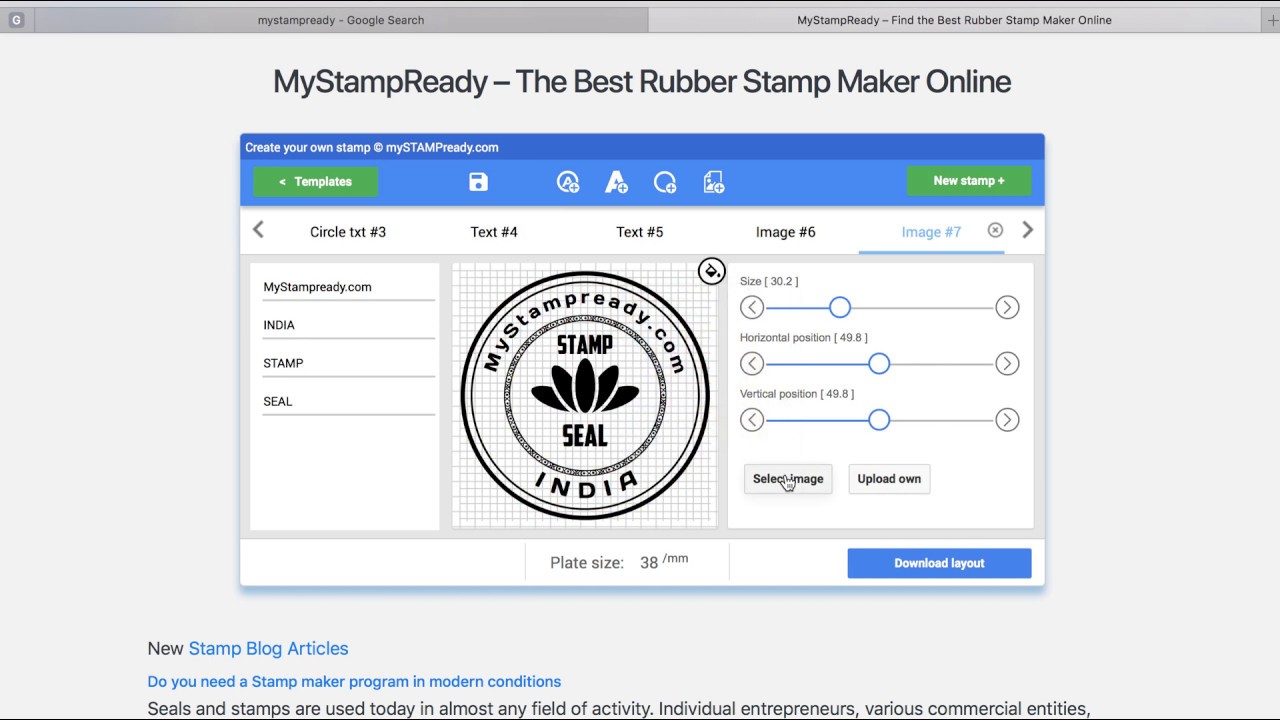This screenshot has height=720, width=1280.
Task: Open a new browser tab with plus
Action: coord(1271,20)
